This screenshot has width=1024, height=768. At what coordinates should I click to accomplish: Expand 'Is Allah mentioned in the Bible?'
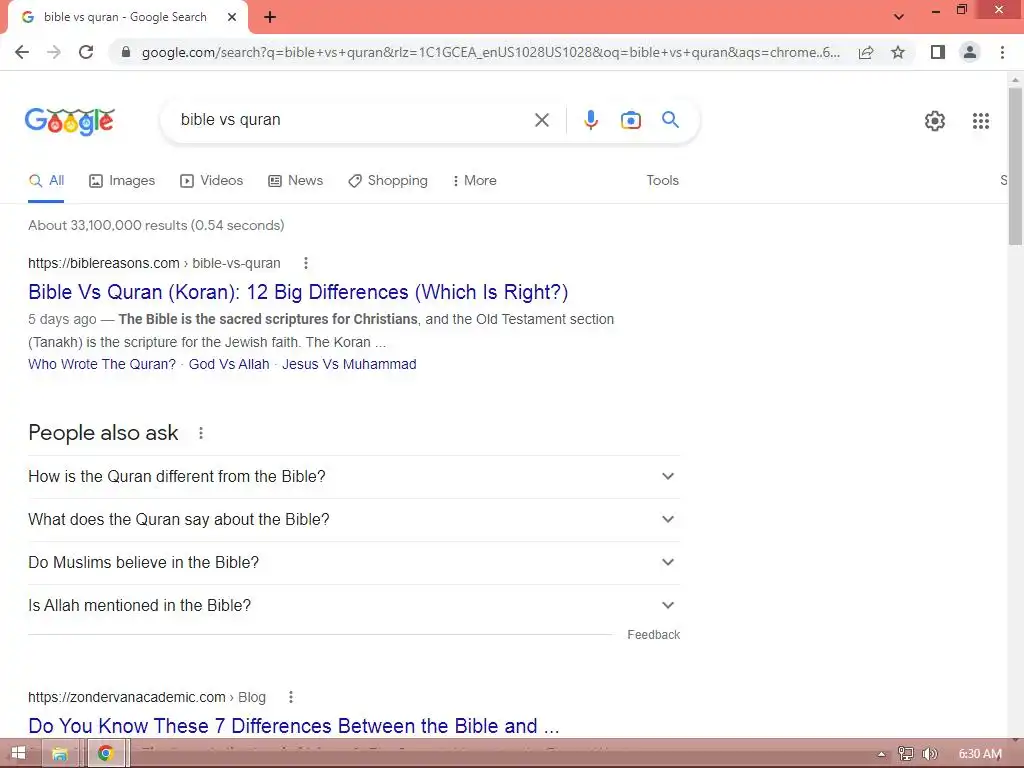[x=354, y=606]
